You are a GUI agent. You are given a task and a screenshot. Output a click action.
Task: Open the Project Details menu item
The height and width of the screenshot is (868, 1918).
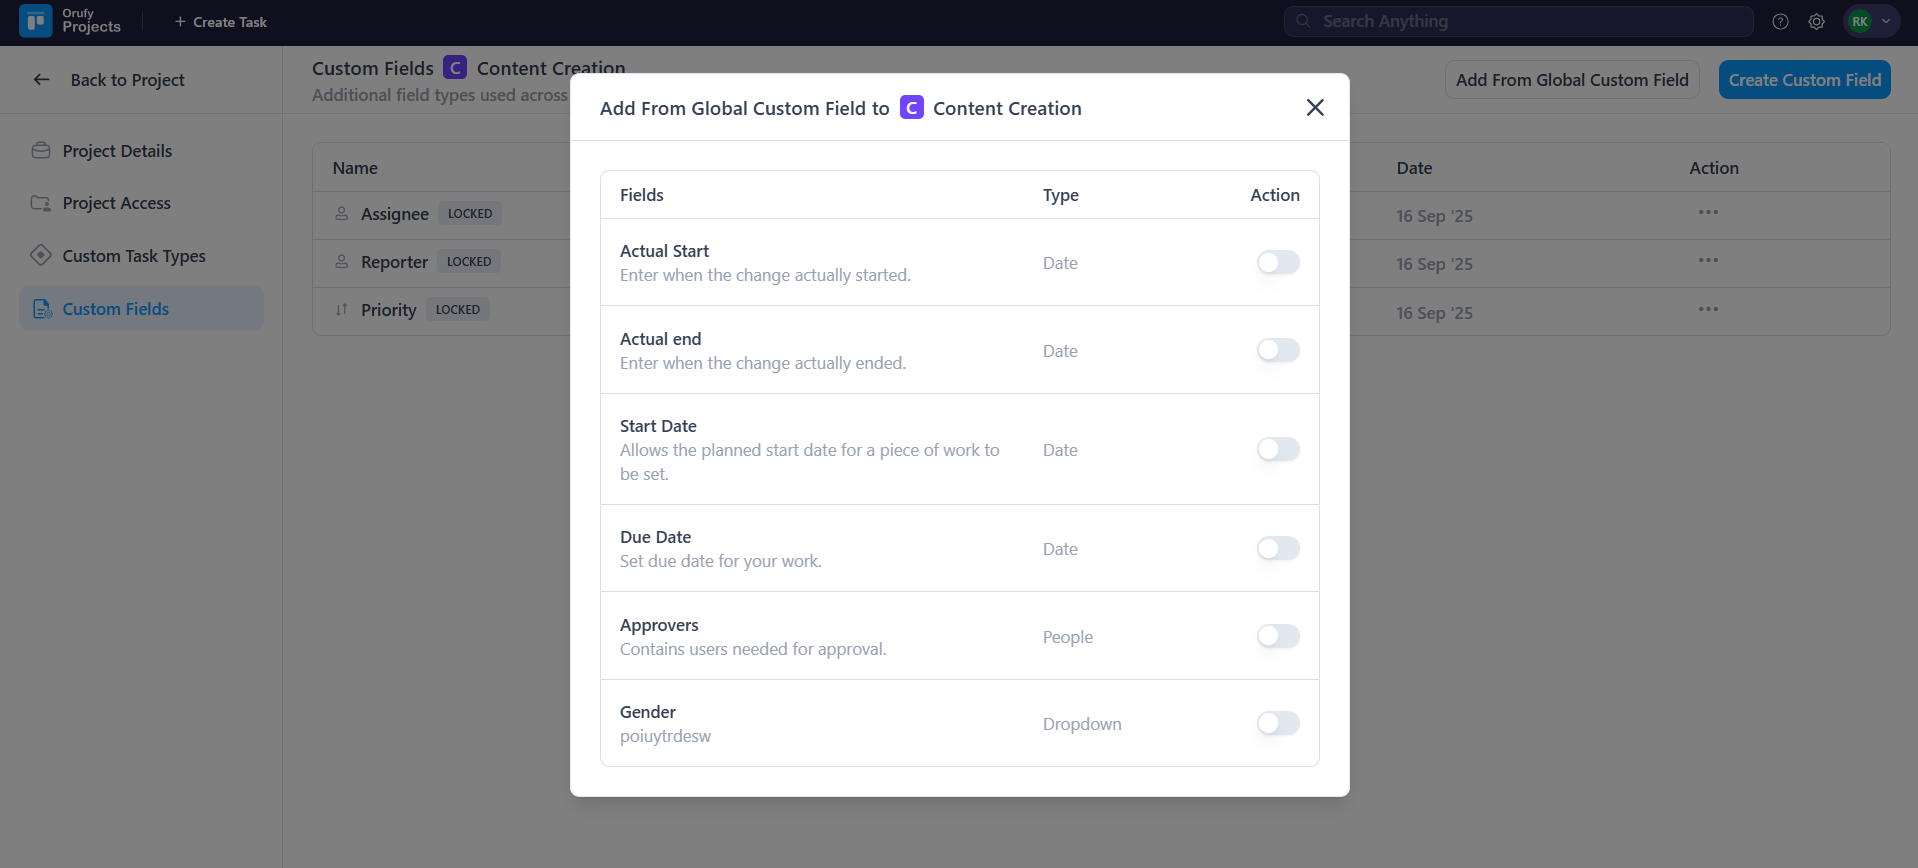click(117, 151)
